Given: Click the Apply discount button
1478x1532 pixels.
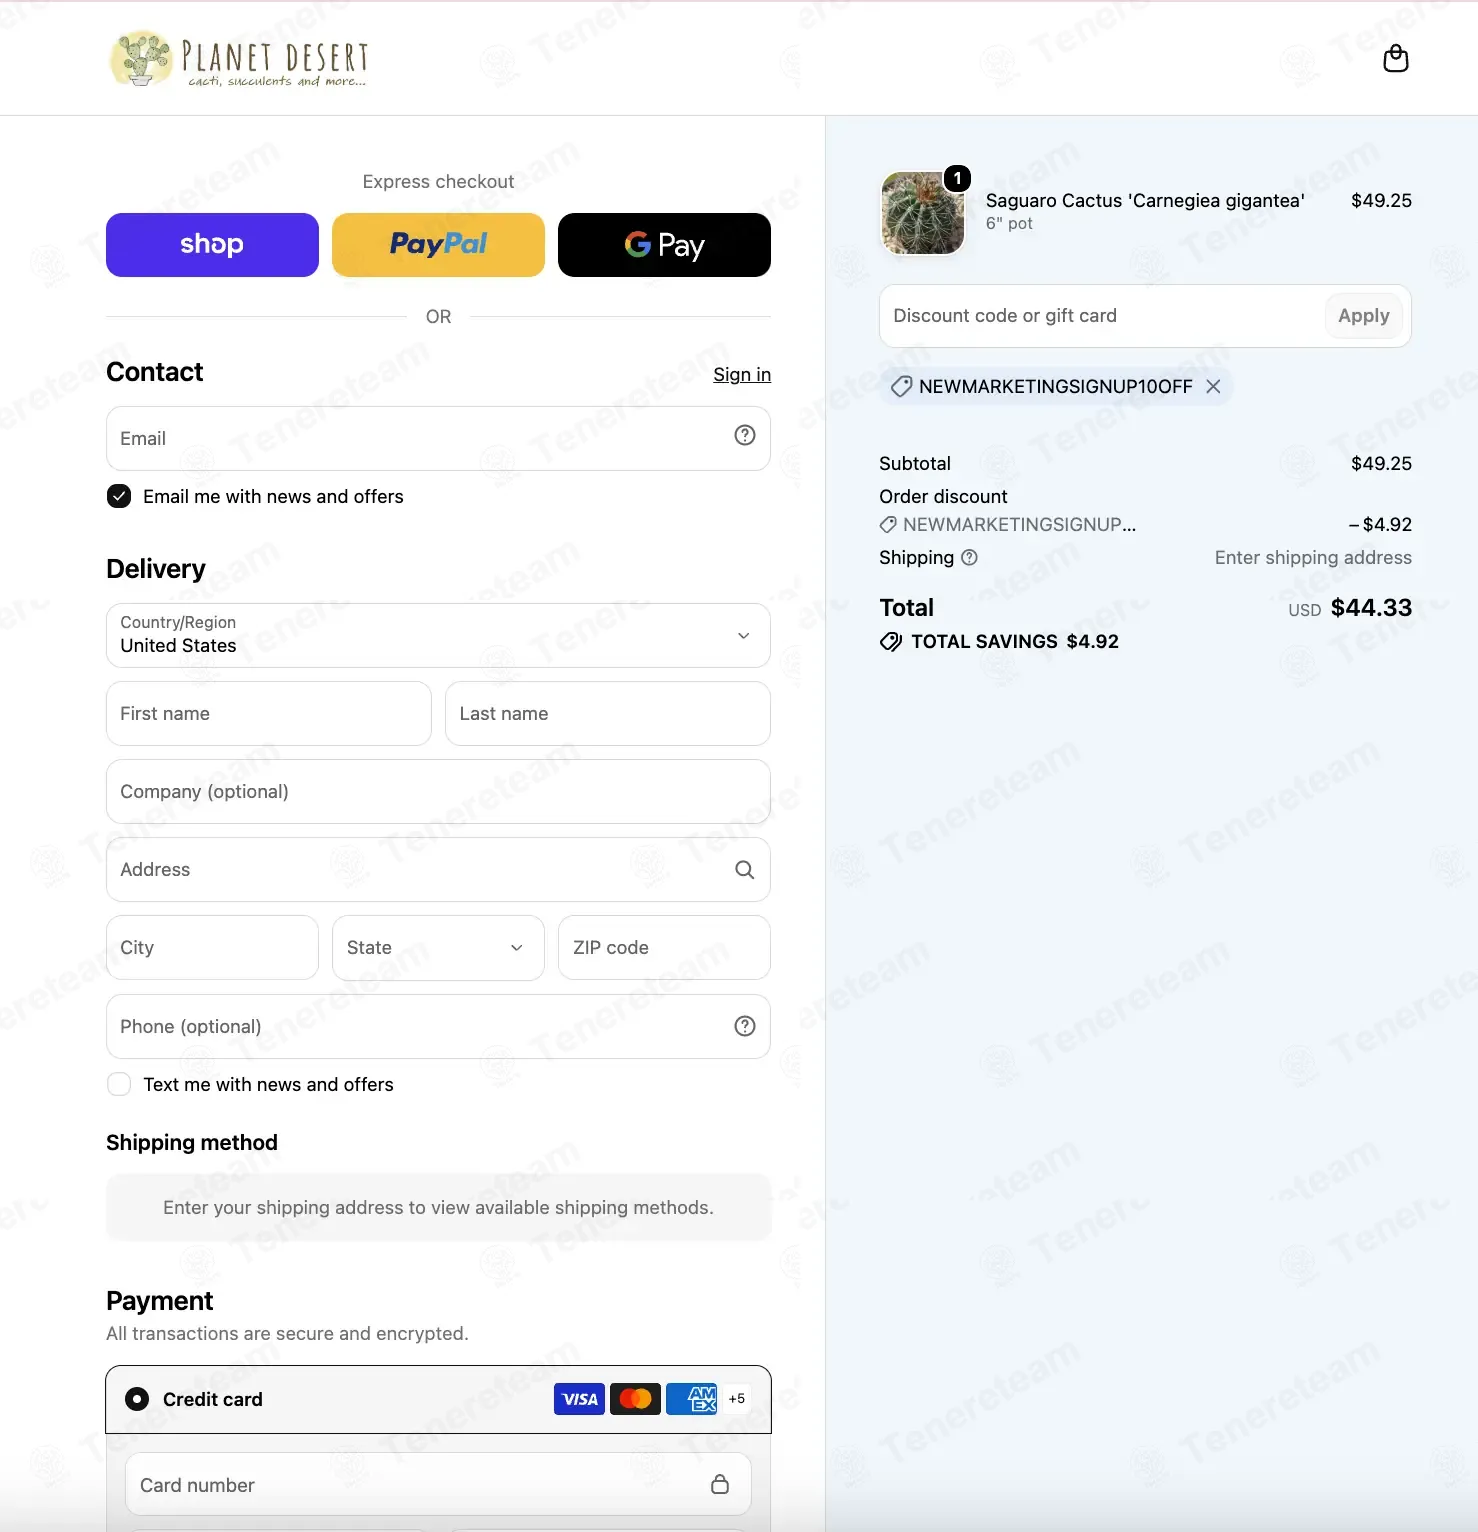Looking at the screenshot, I should (1363, 316).
